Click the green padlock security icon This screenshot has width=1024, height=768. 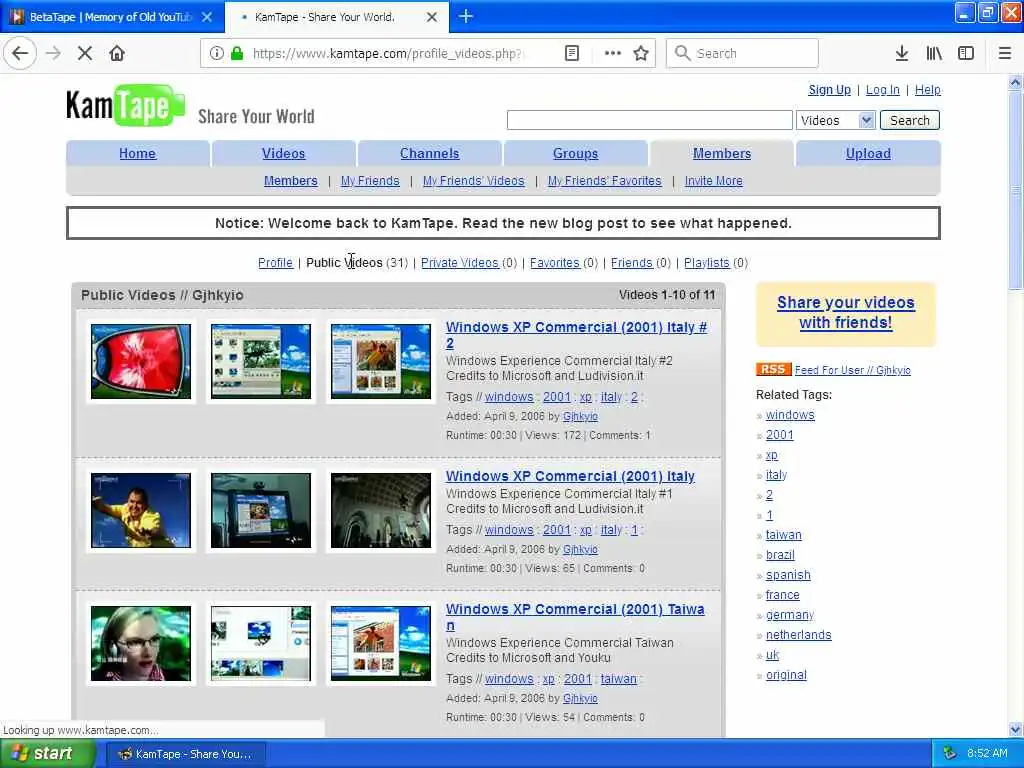(237, 54)
